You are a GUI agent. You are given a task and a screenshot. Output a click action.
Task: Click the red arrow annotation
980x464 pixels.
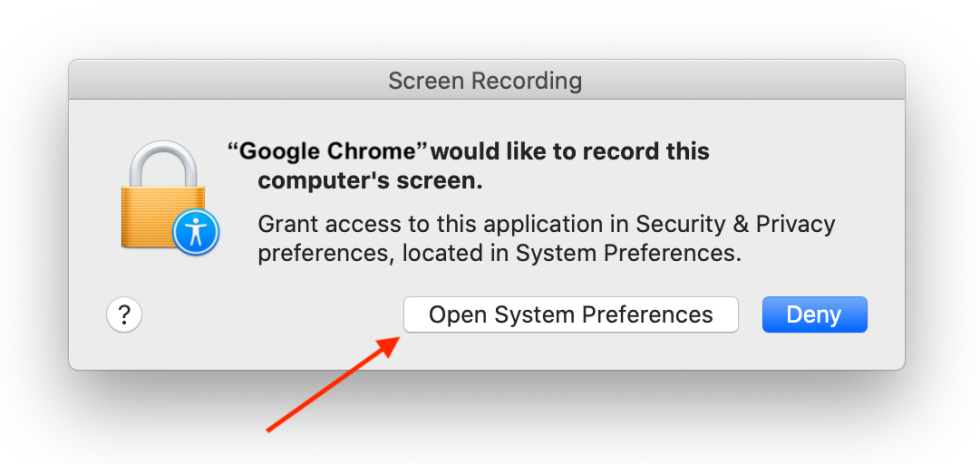click(x=333, y=383)
